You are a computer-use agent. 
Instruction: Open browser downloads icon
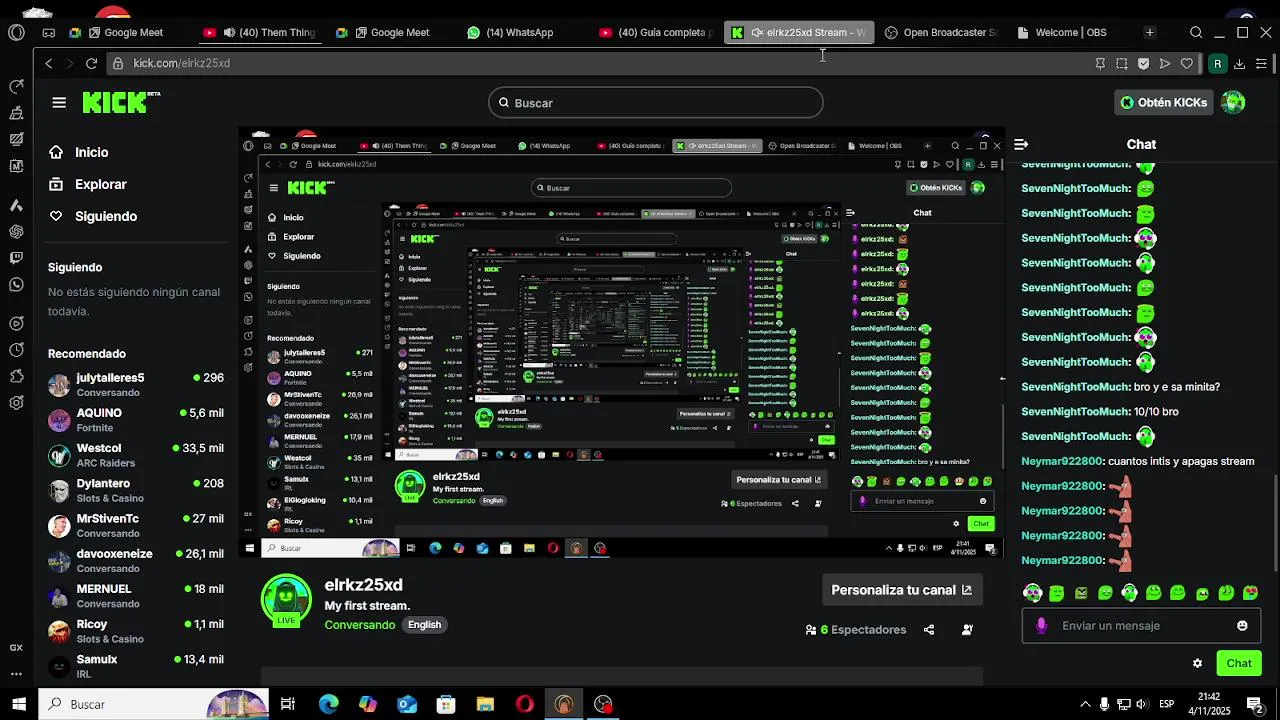click(x=1239, y=63)
